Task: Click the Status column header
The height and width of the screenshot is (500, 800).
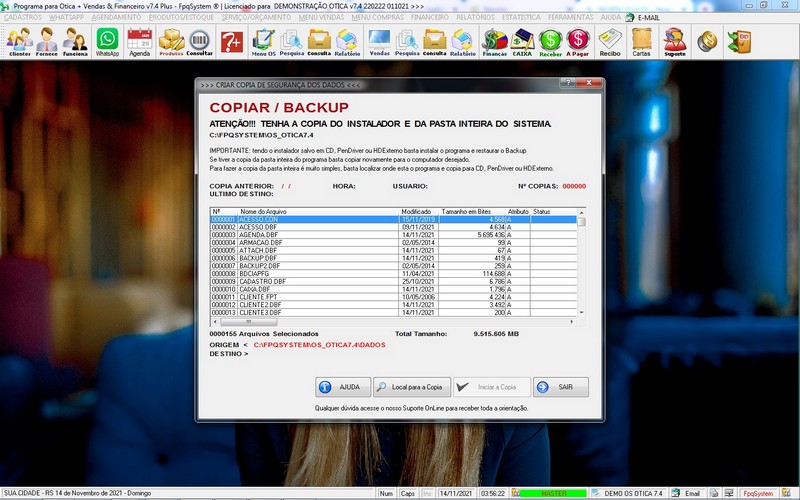Action: coord(554,212)
